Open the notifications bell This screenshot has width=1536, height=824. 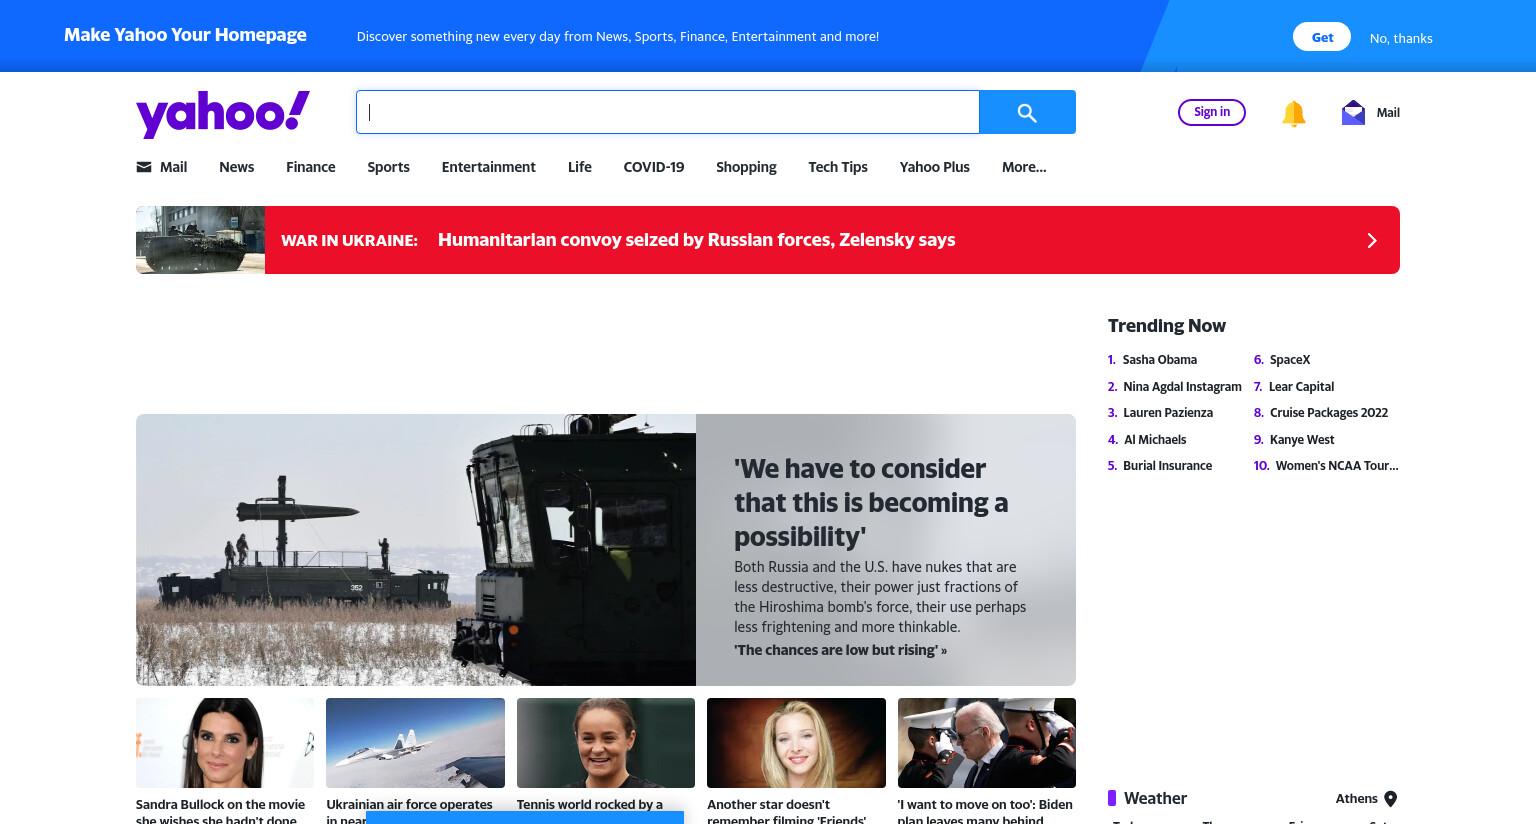1293,113
